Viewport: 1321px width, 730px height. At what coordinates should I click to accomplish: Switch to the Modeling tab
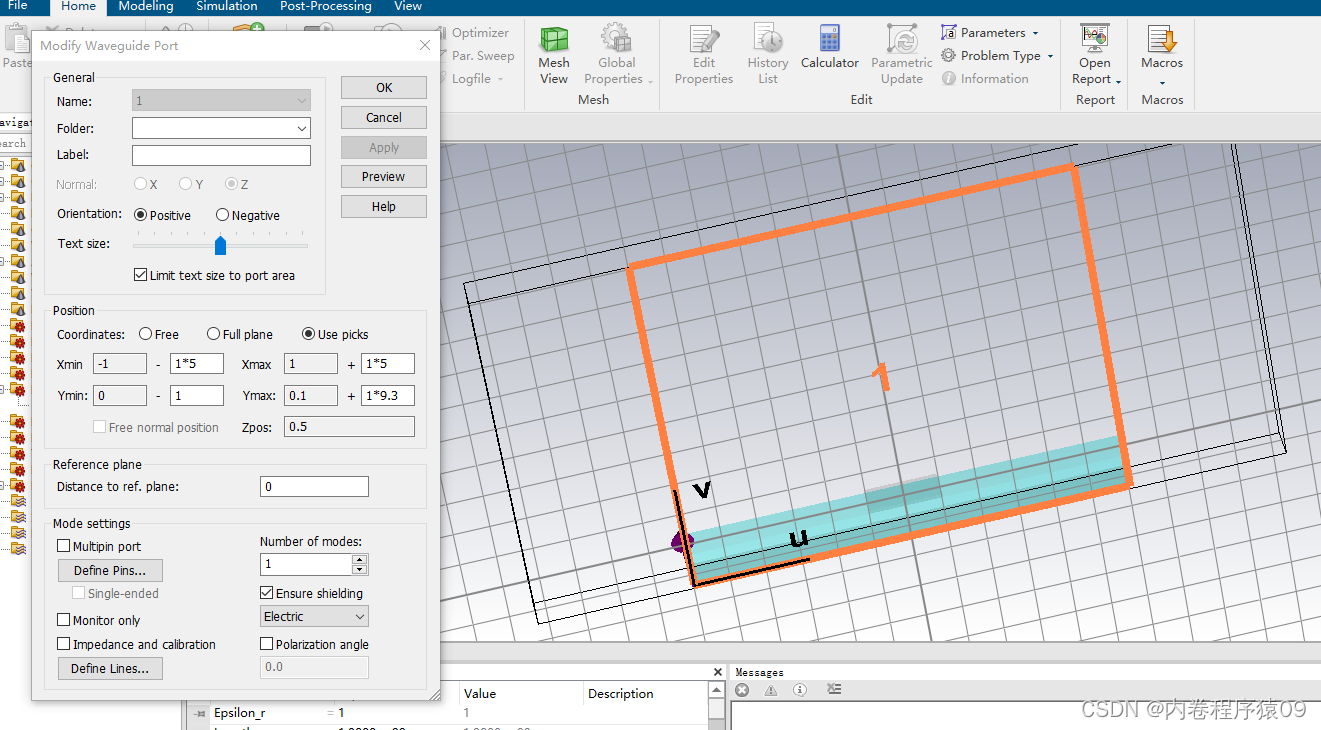[146, 6]
